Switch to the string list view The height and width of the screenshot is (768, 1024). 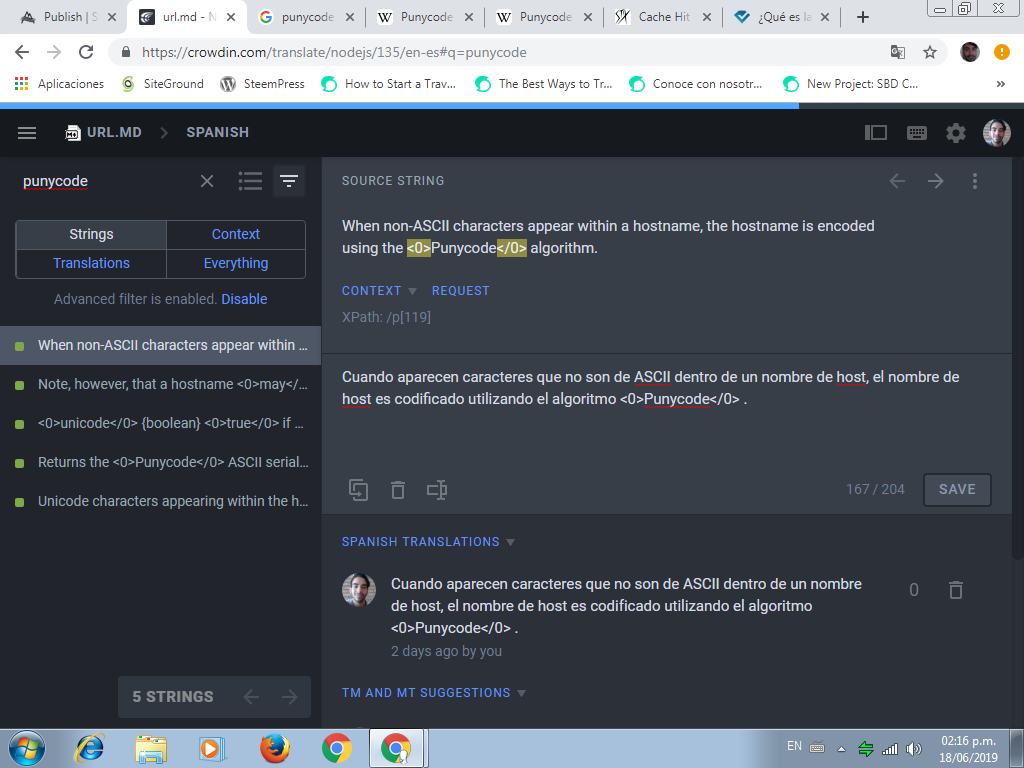pos(250,181)
